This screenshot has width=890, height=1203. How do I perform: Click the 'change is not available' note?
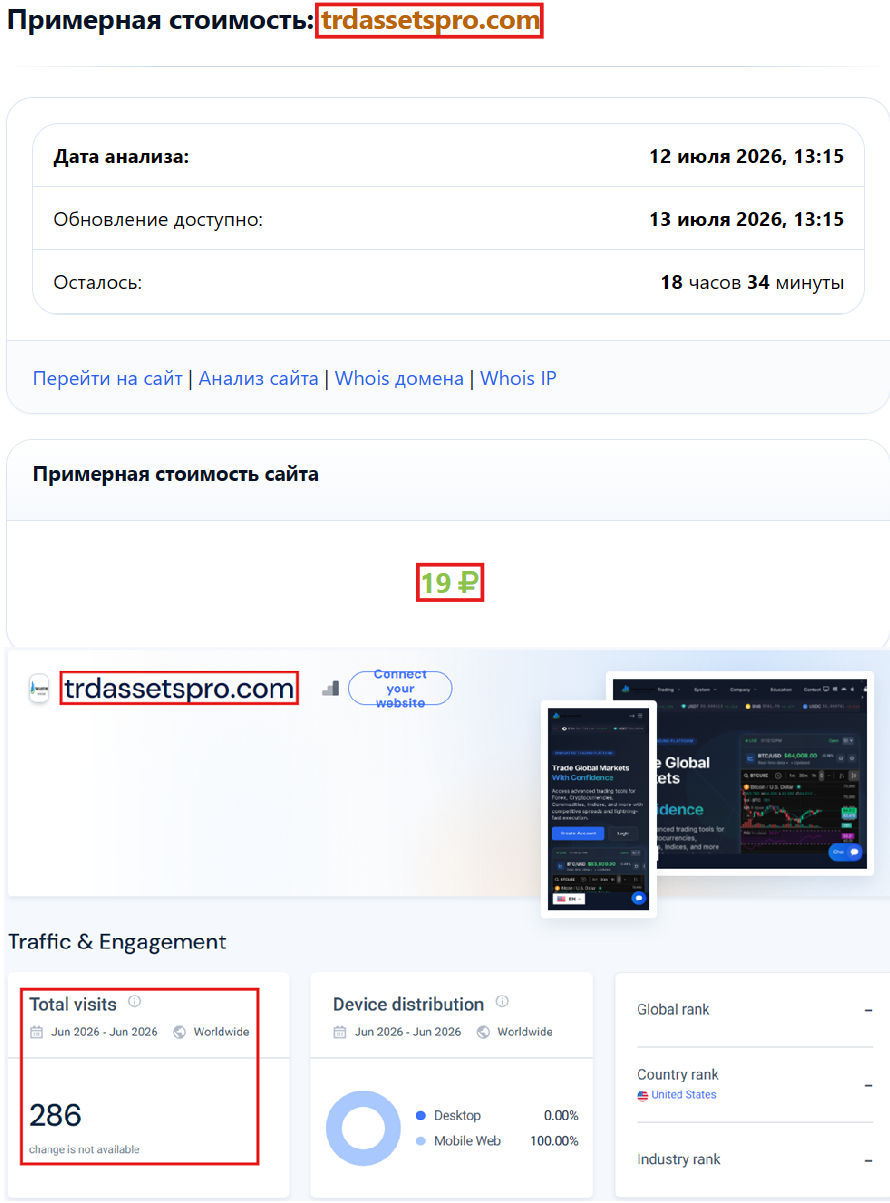(x=85, y=1149)
